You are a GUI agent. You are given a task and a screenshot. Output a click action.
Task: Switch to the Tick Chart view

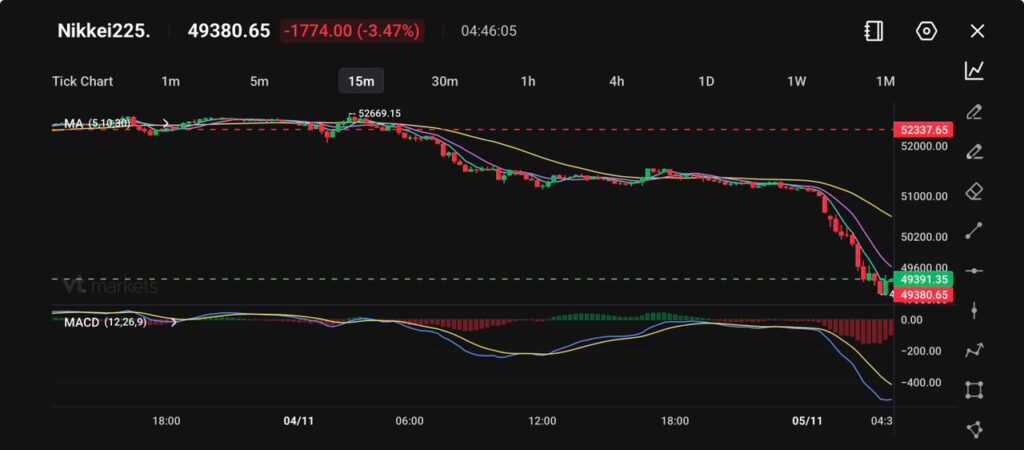click(x=82, y=81)
